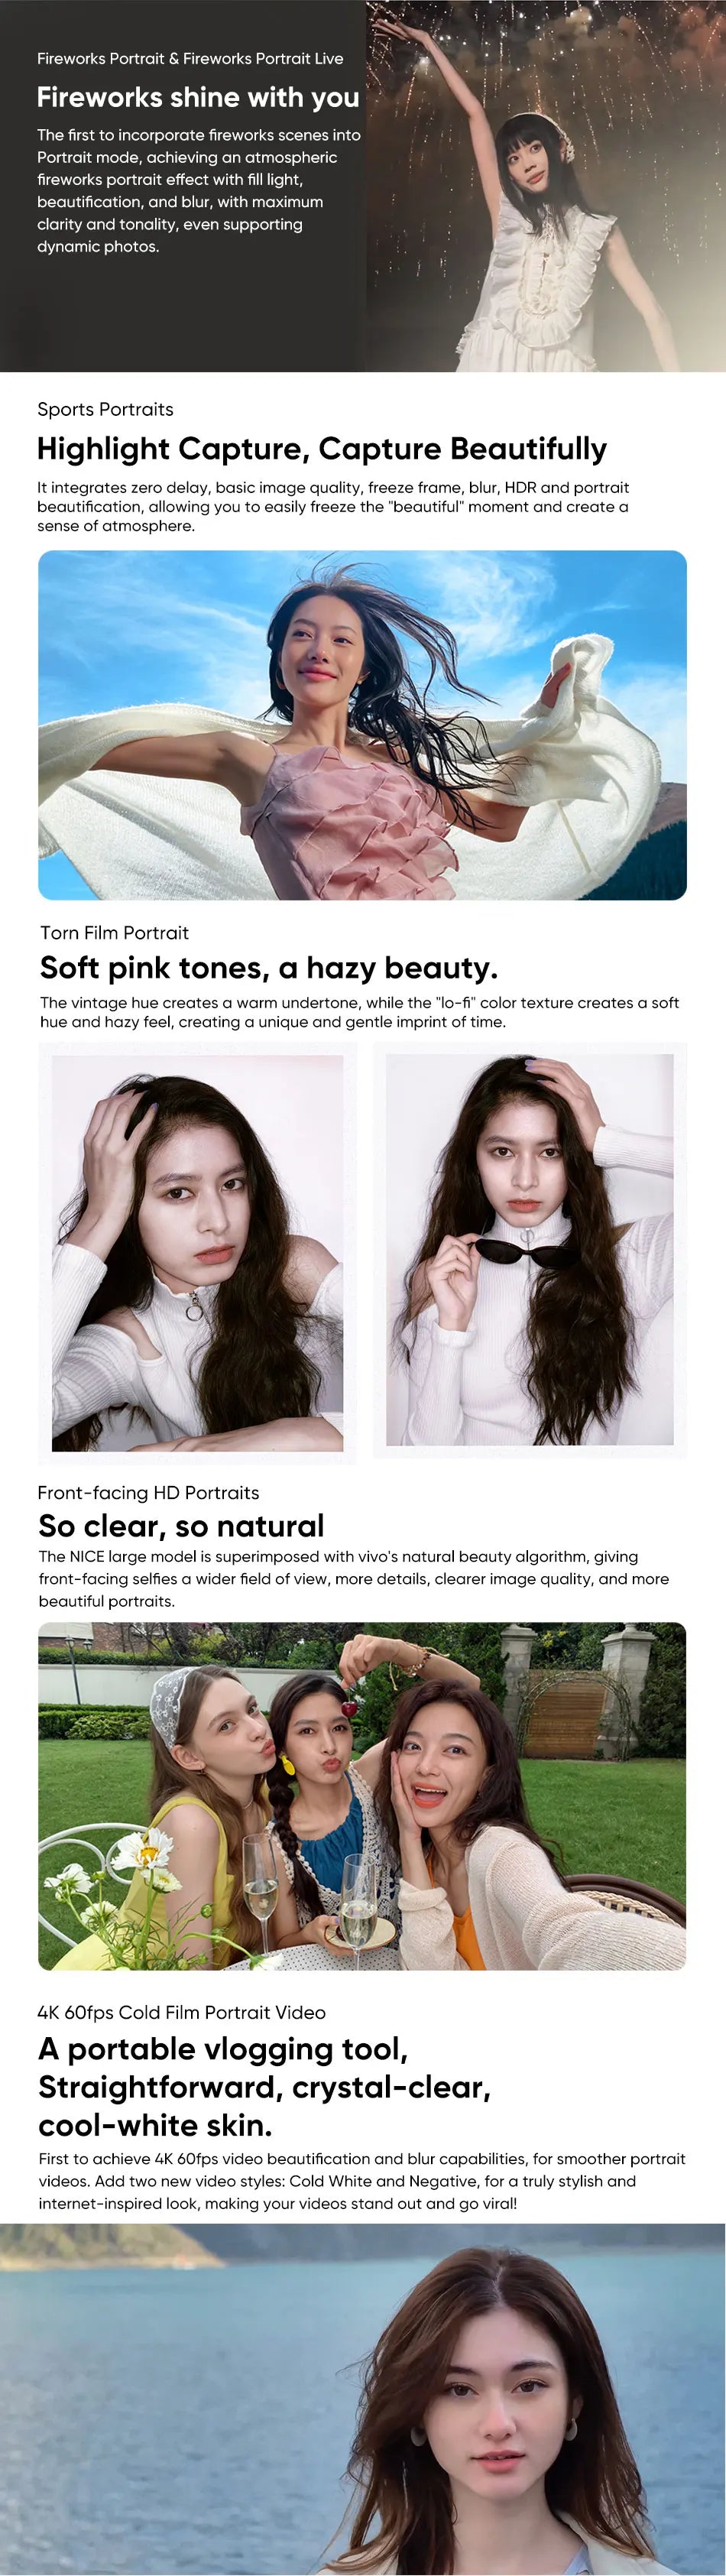Viewport: 726px width, 2576px height.
Task: Open the fireworks portrait photo of dancing girl
Action: (545, 186)
